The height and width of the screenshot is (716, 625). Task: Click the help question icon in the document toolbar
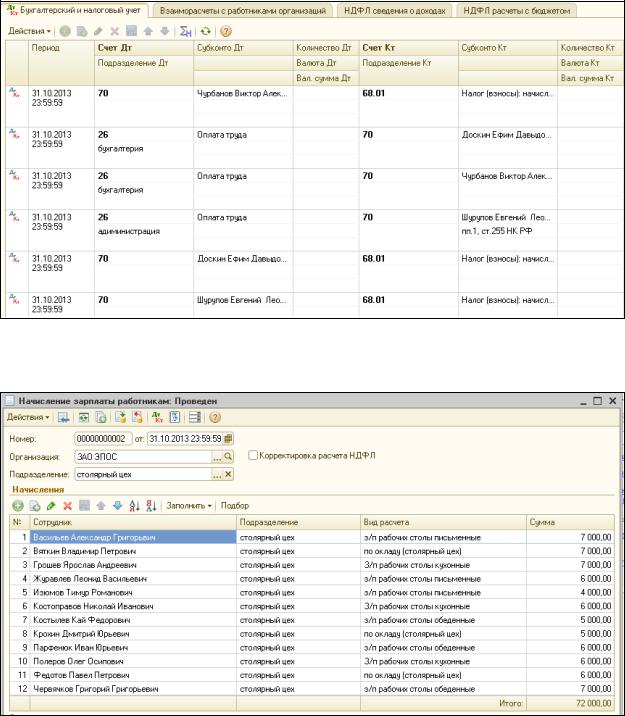[215, 417]
